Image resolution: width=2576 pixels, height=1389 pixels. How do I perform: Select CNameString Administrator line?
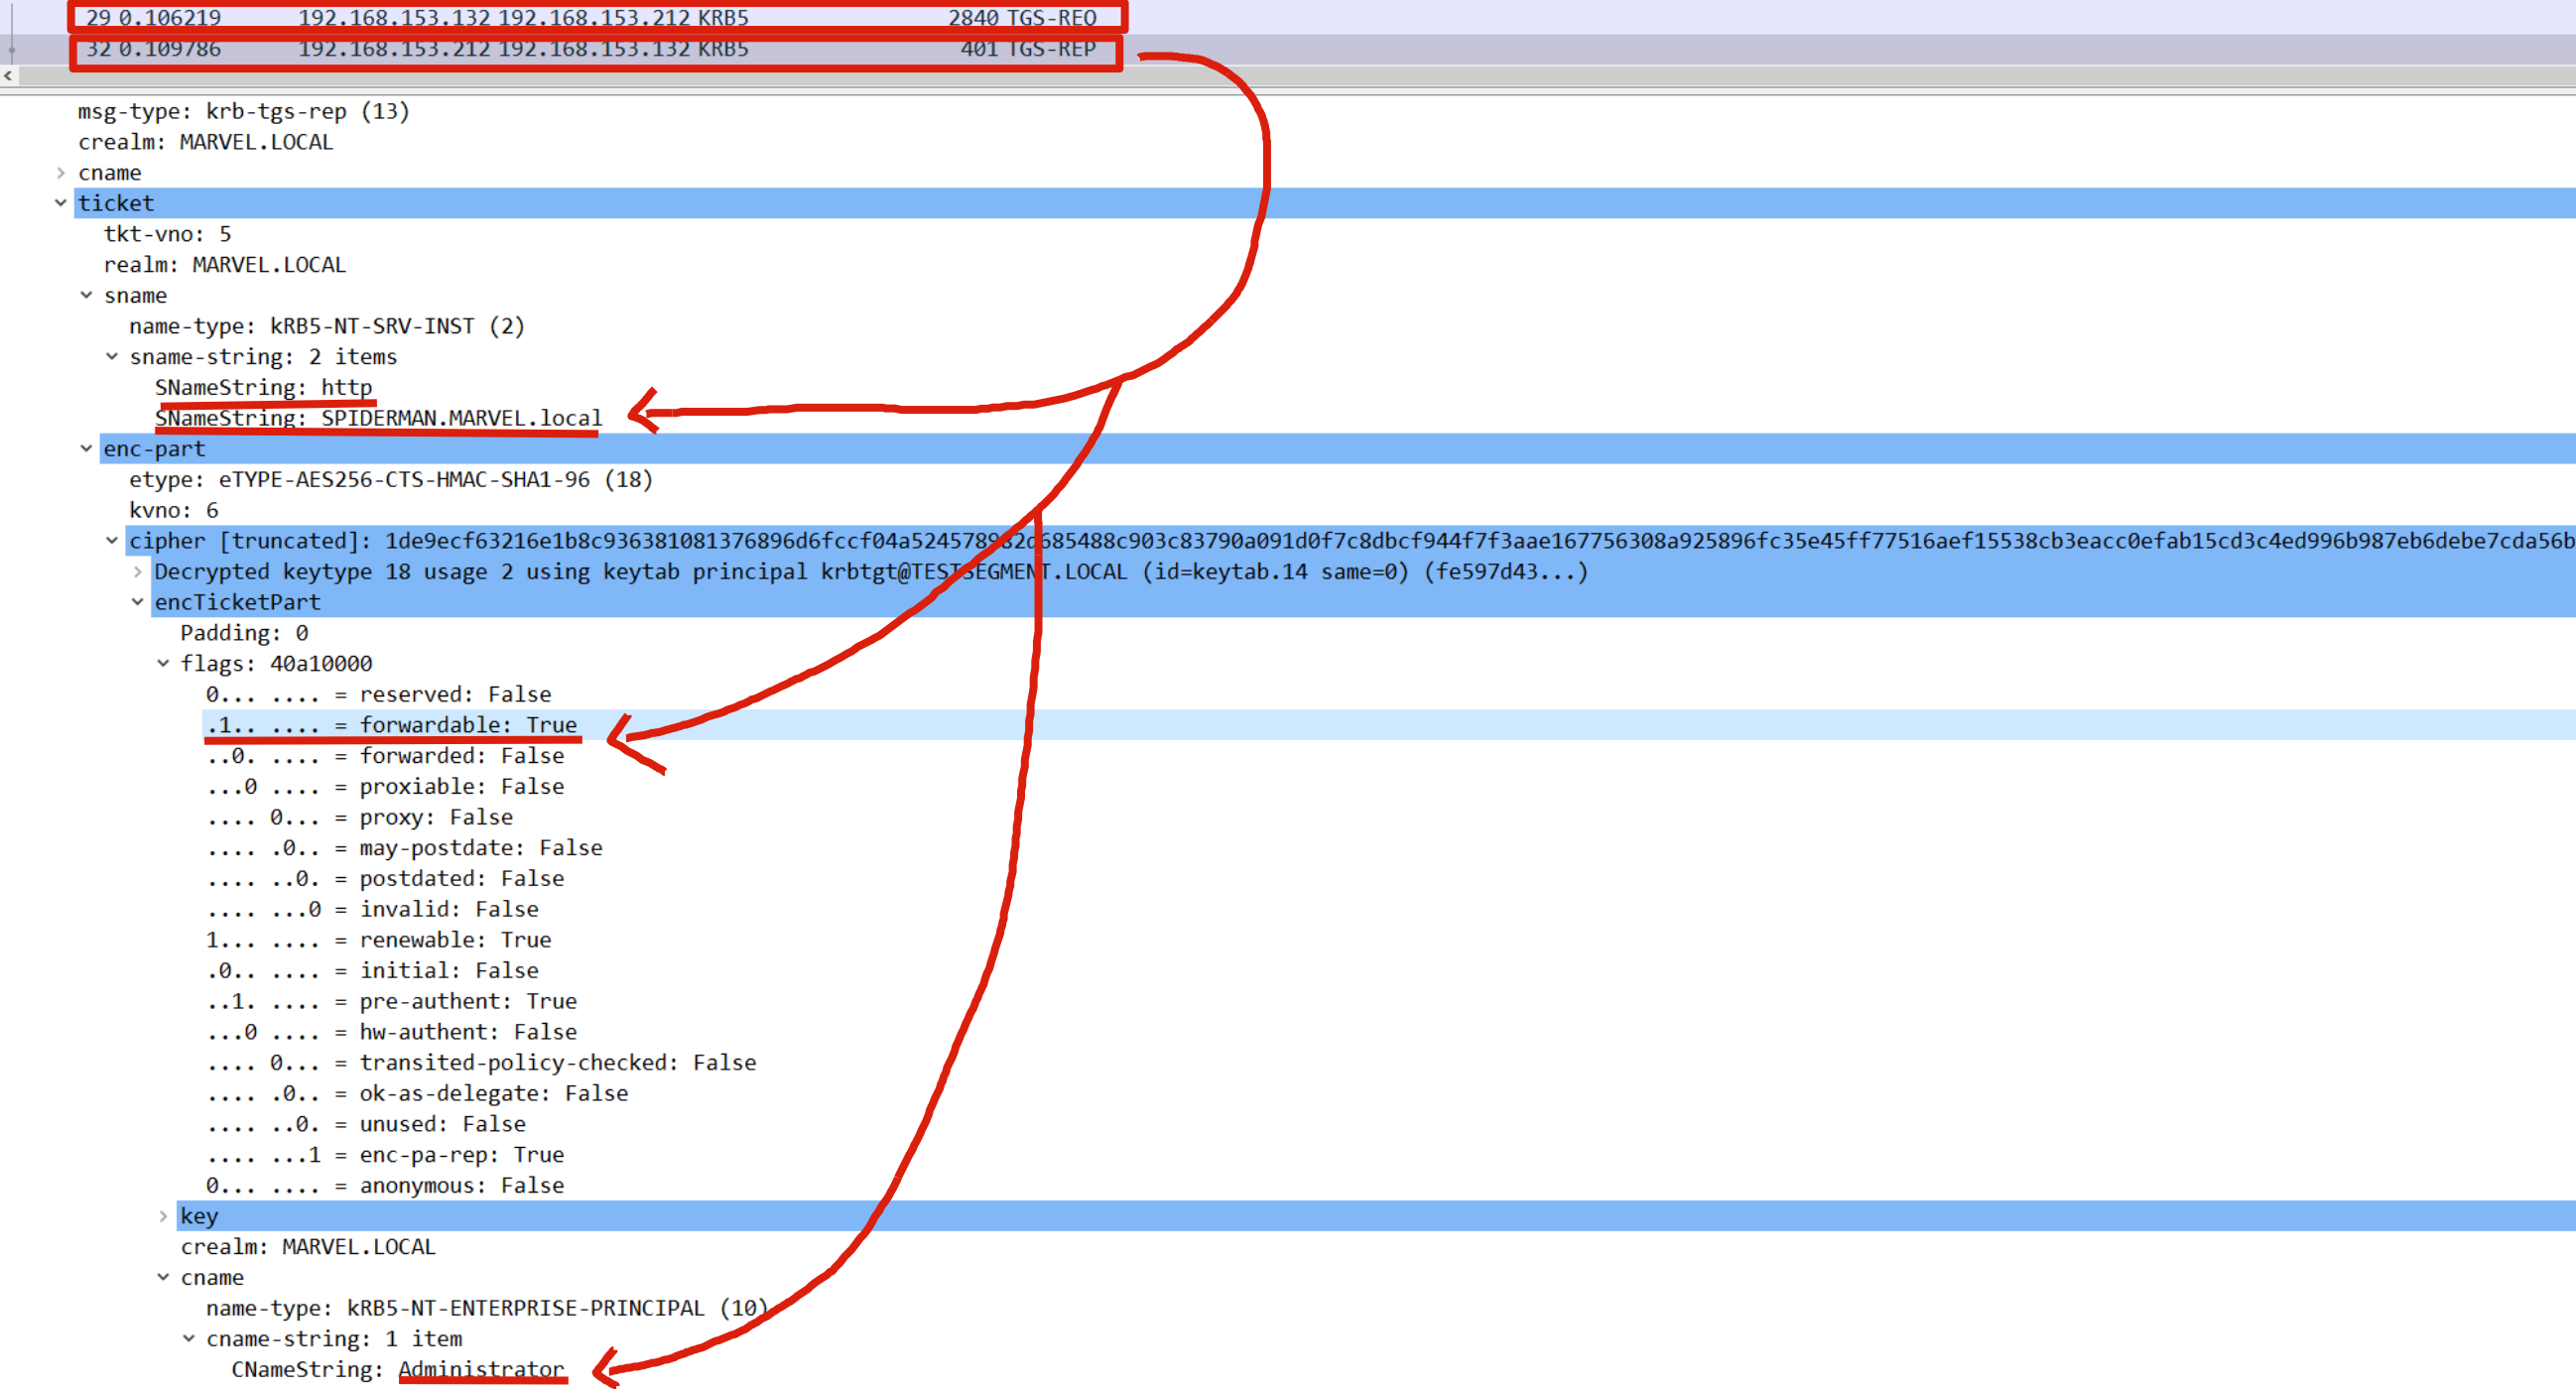tap(397, 1369)
